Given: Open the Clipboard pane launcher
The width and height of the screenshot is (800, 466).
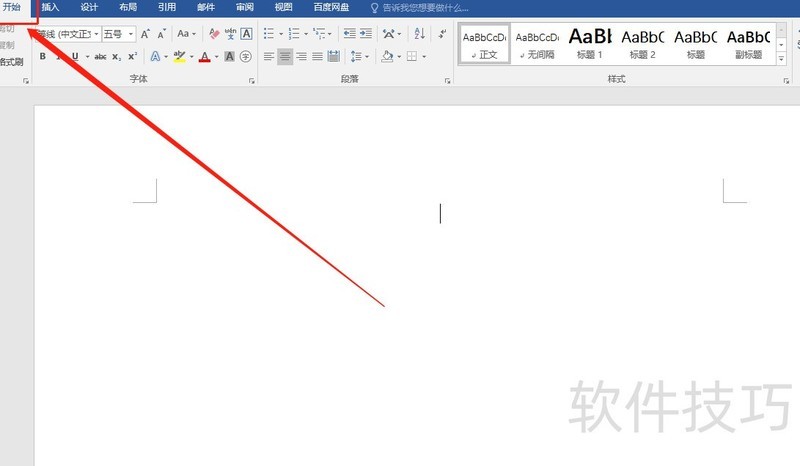Looking at the screenshot, I should point(26,81).
